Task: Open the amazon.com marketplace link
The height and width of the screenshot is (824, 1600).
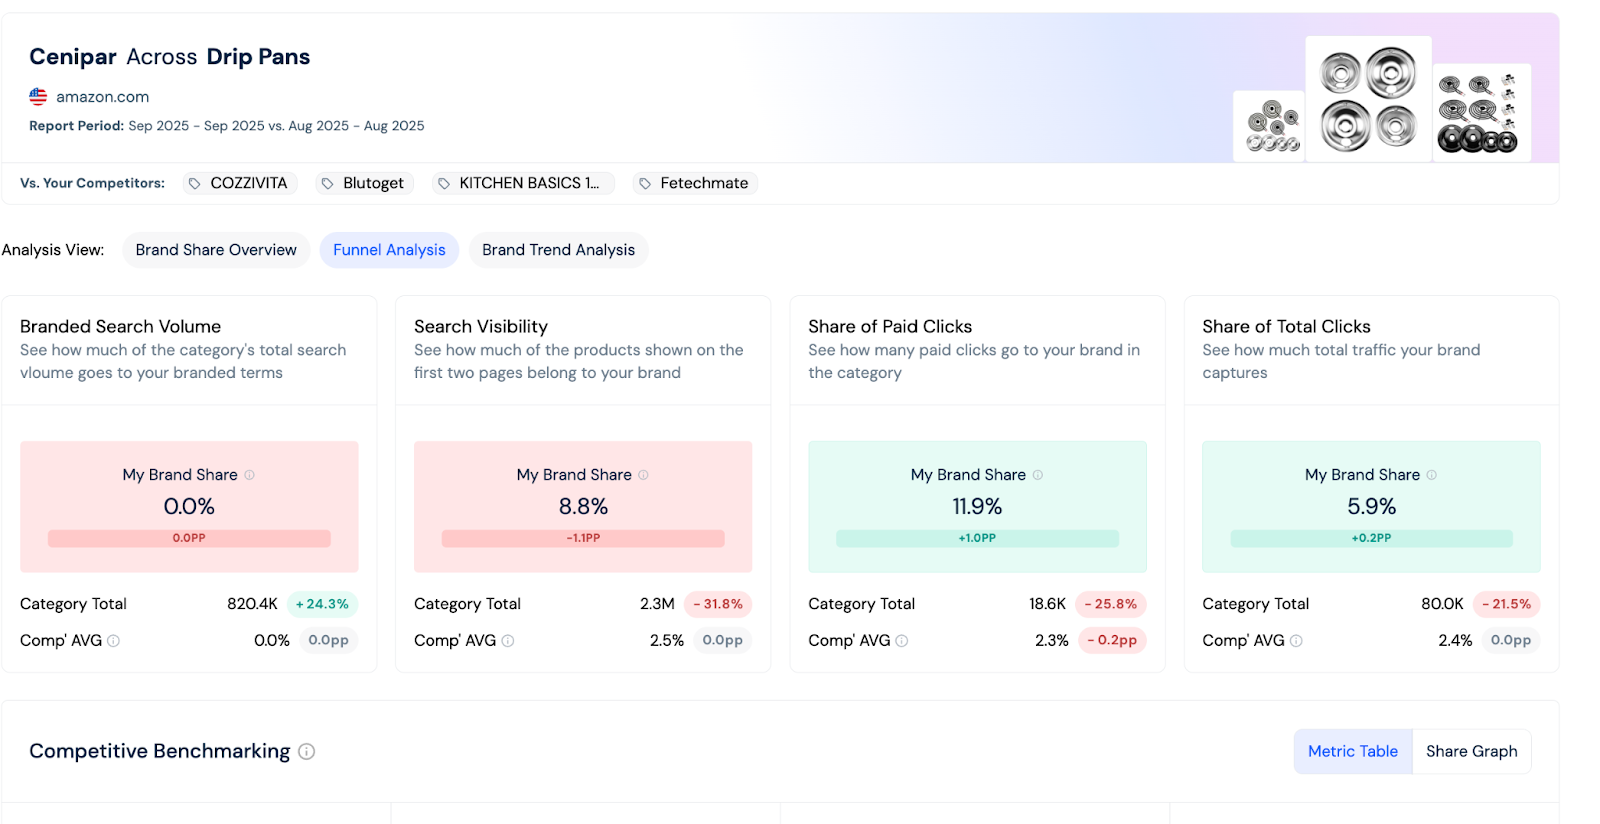Action: (102, 97)
